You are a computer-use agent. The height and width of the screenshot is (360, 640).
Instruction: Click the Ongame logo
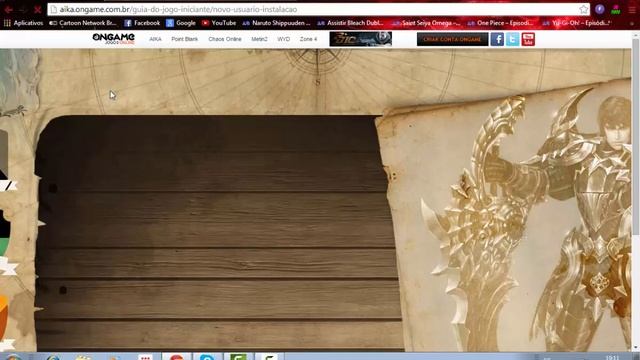(113, 39)
